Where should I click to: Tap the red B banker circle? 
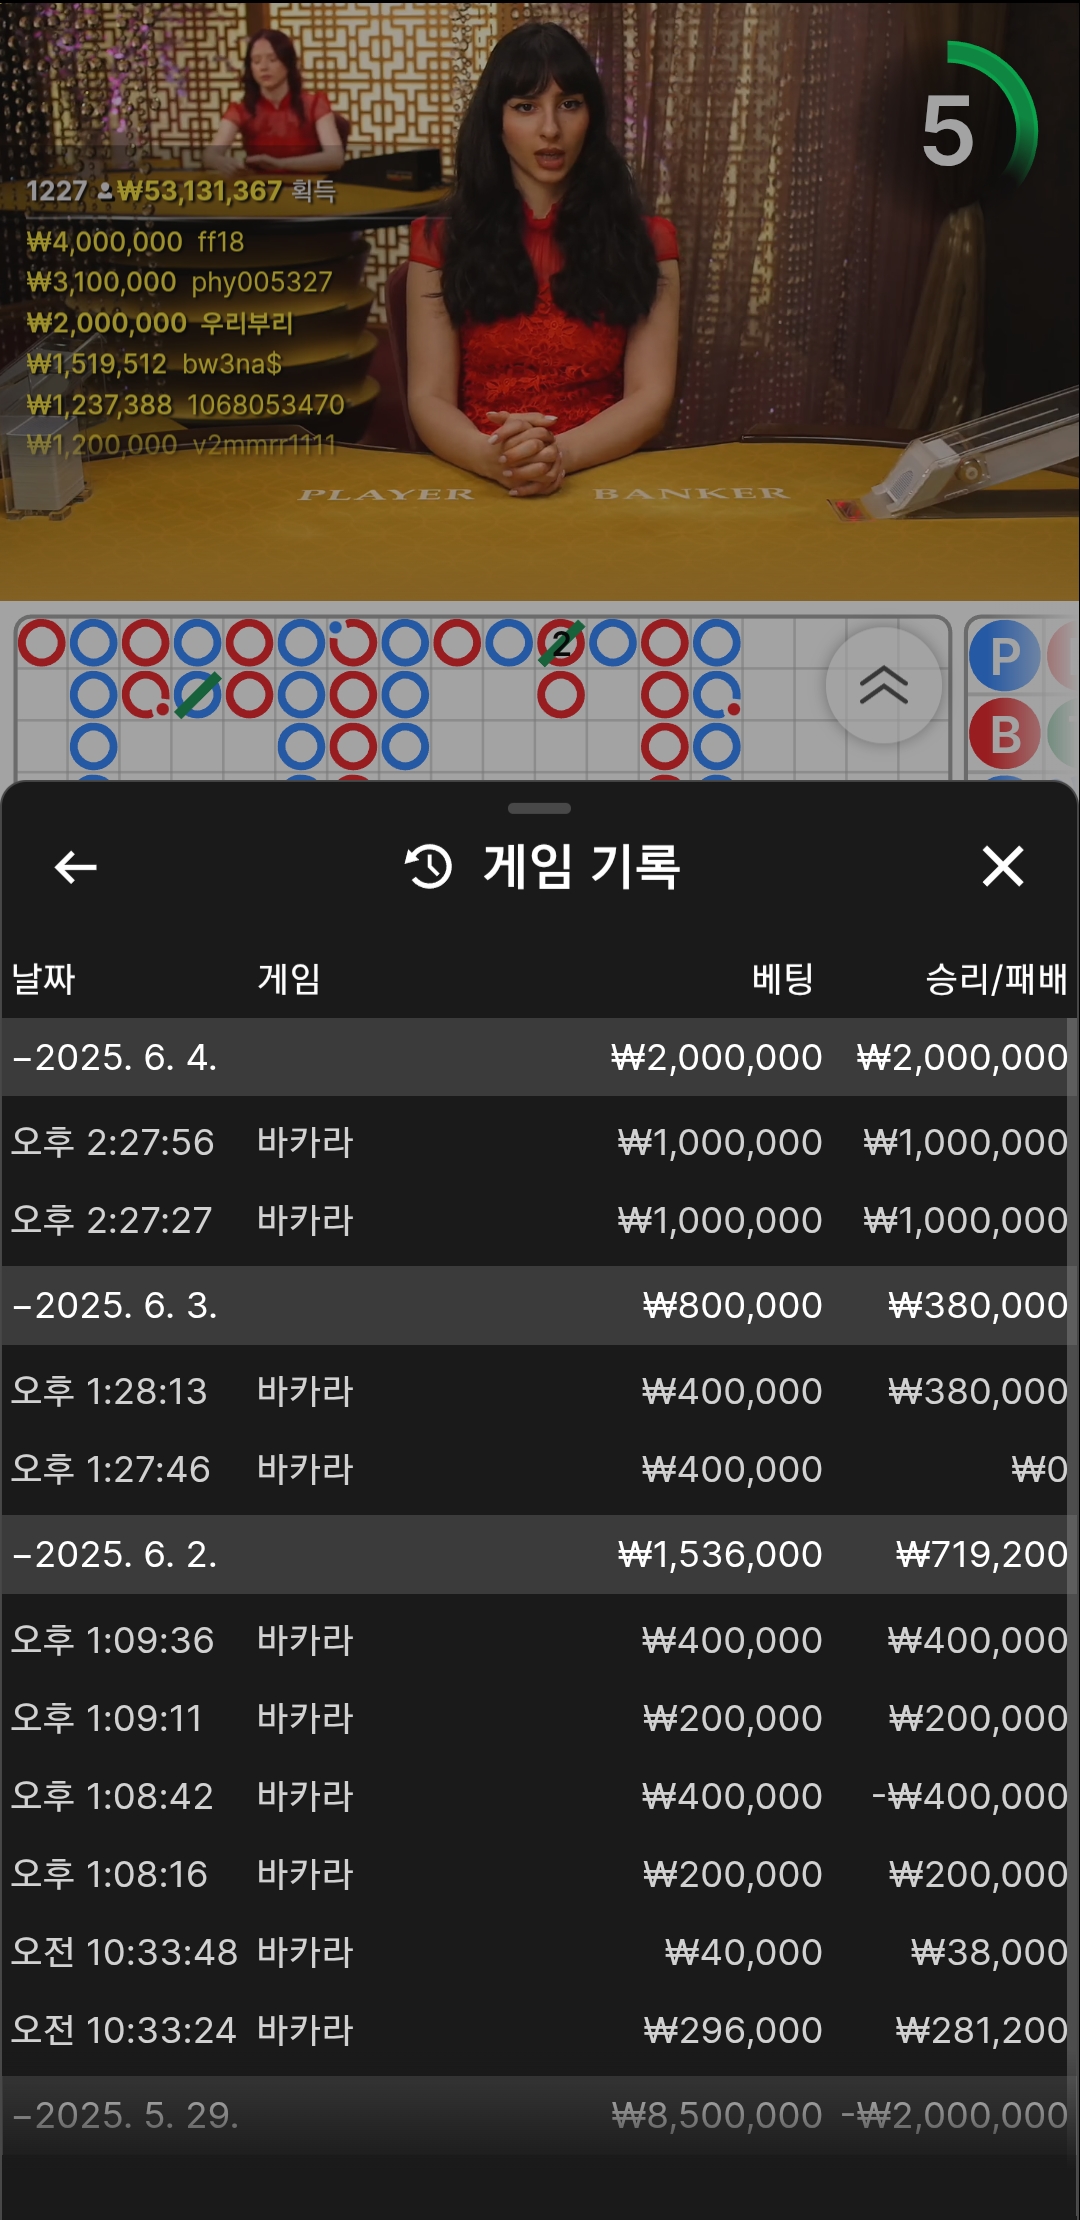click(x=1005, y=734)
